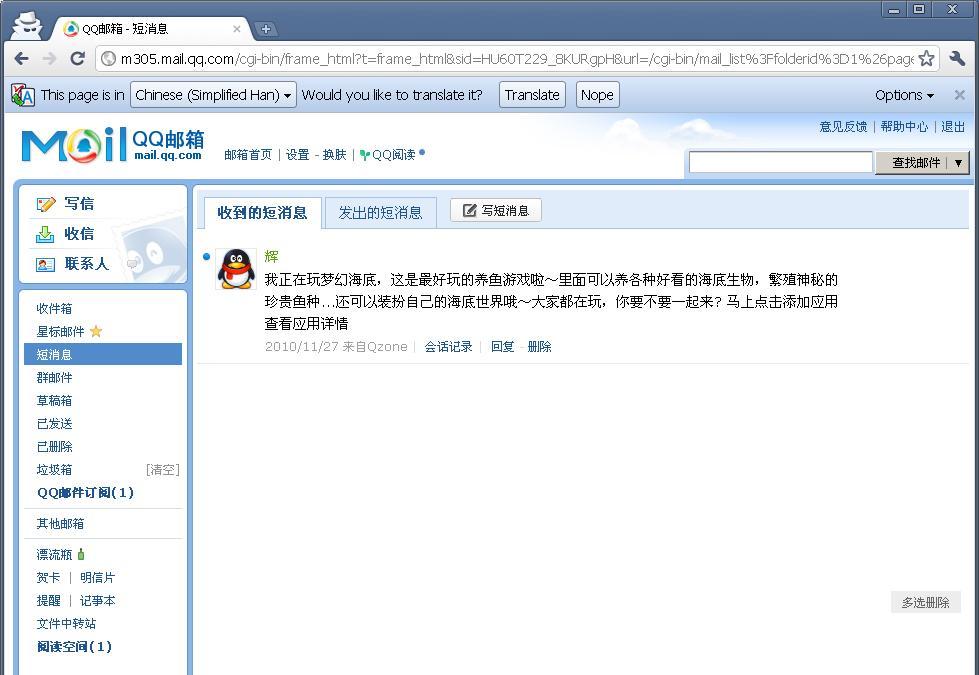979x675 pixels.
Task: Open contacts via the 联系人 icon
Action: point(45,264)
